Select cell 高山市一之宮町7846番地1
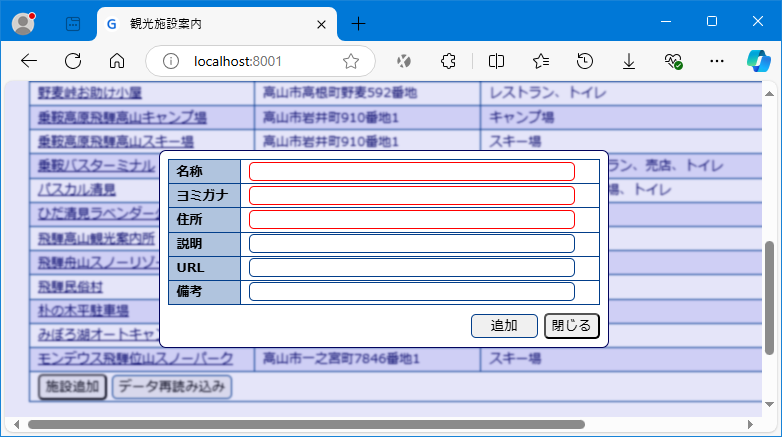The height and width of the screenshot is (437, 782). pyautogui.click(x=368, y=358)
